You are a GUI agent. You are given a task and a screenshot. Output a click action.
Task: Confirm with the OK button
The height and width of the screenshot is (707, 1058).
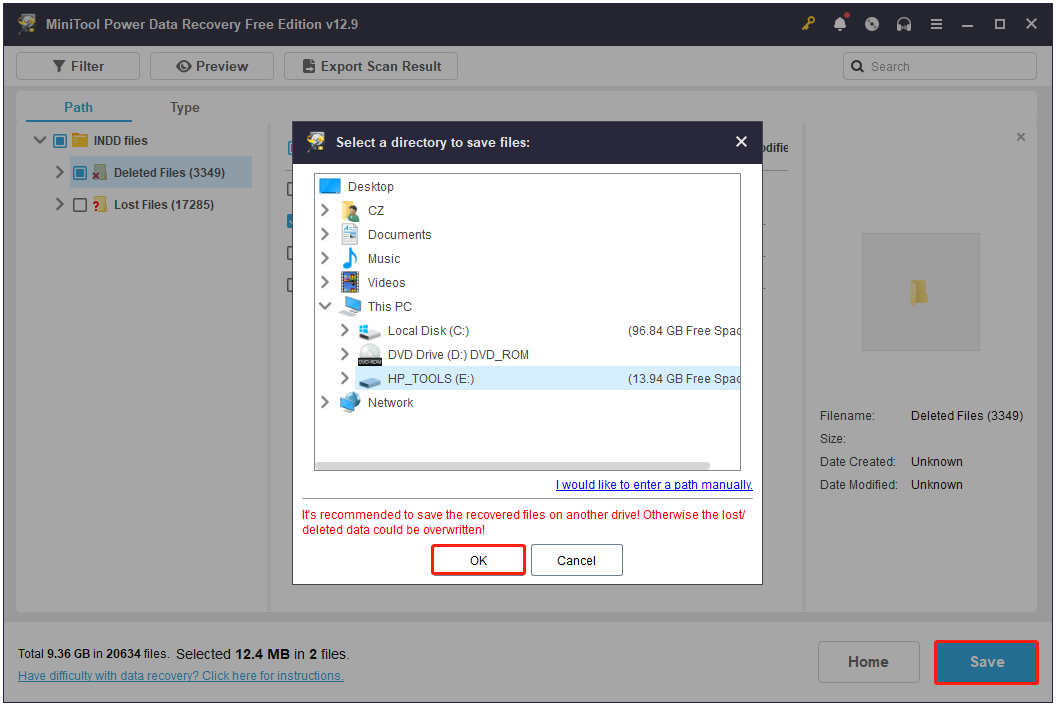pos(478,560)
